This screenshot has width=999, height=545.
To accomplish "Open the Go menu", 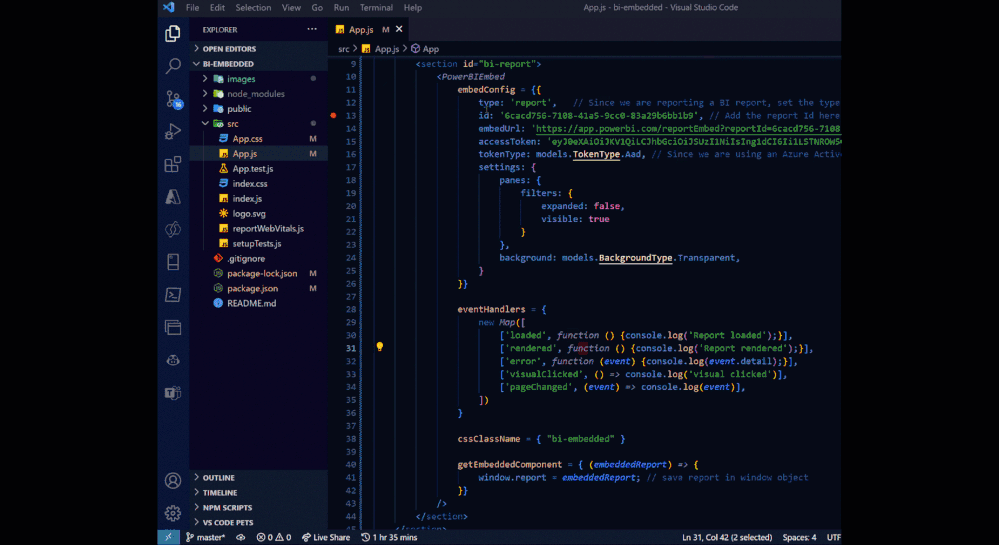I will pos(317,8).
